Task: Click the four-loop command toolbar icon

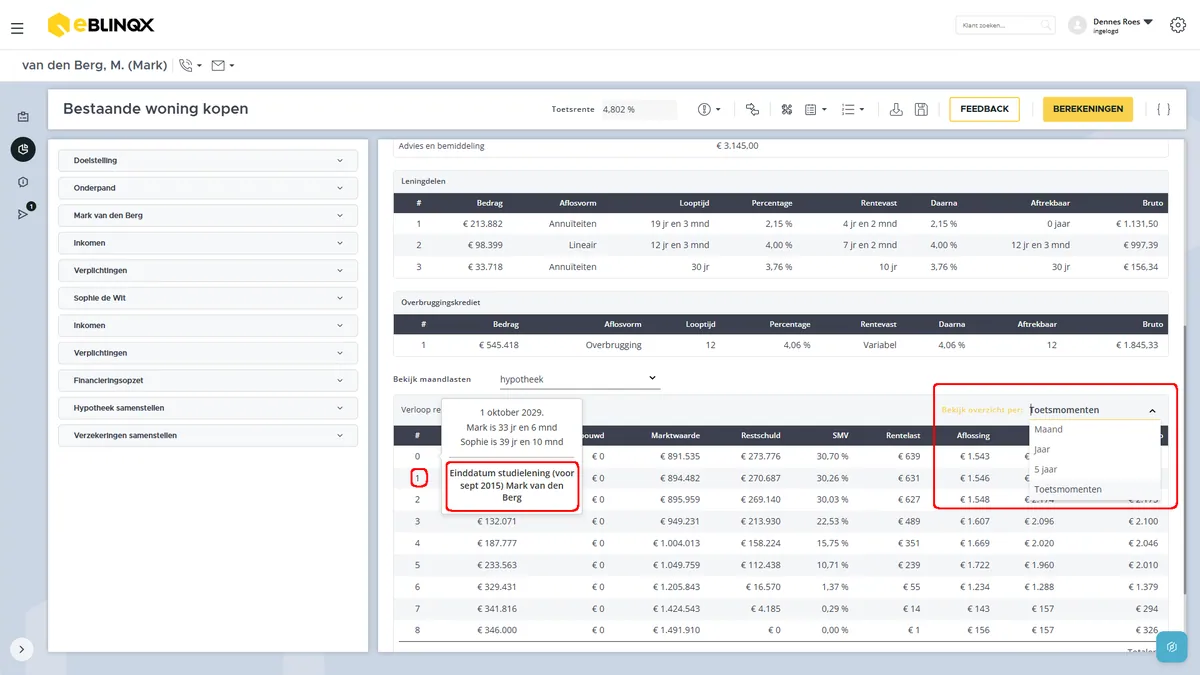Action: pyautogui.click(x=786, y=109)
